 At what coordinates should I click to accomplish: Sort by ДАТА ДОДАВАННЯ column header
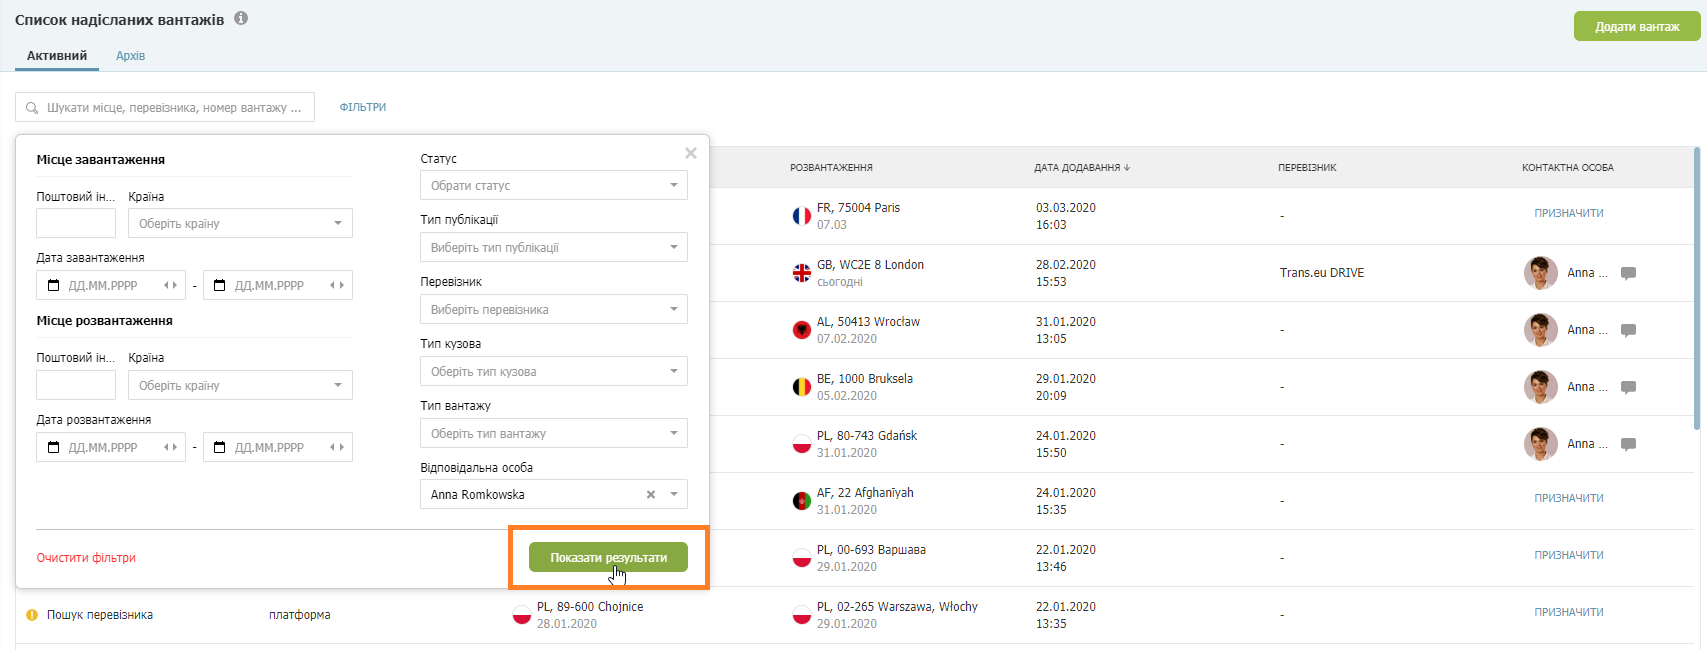1081,168
